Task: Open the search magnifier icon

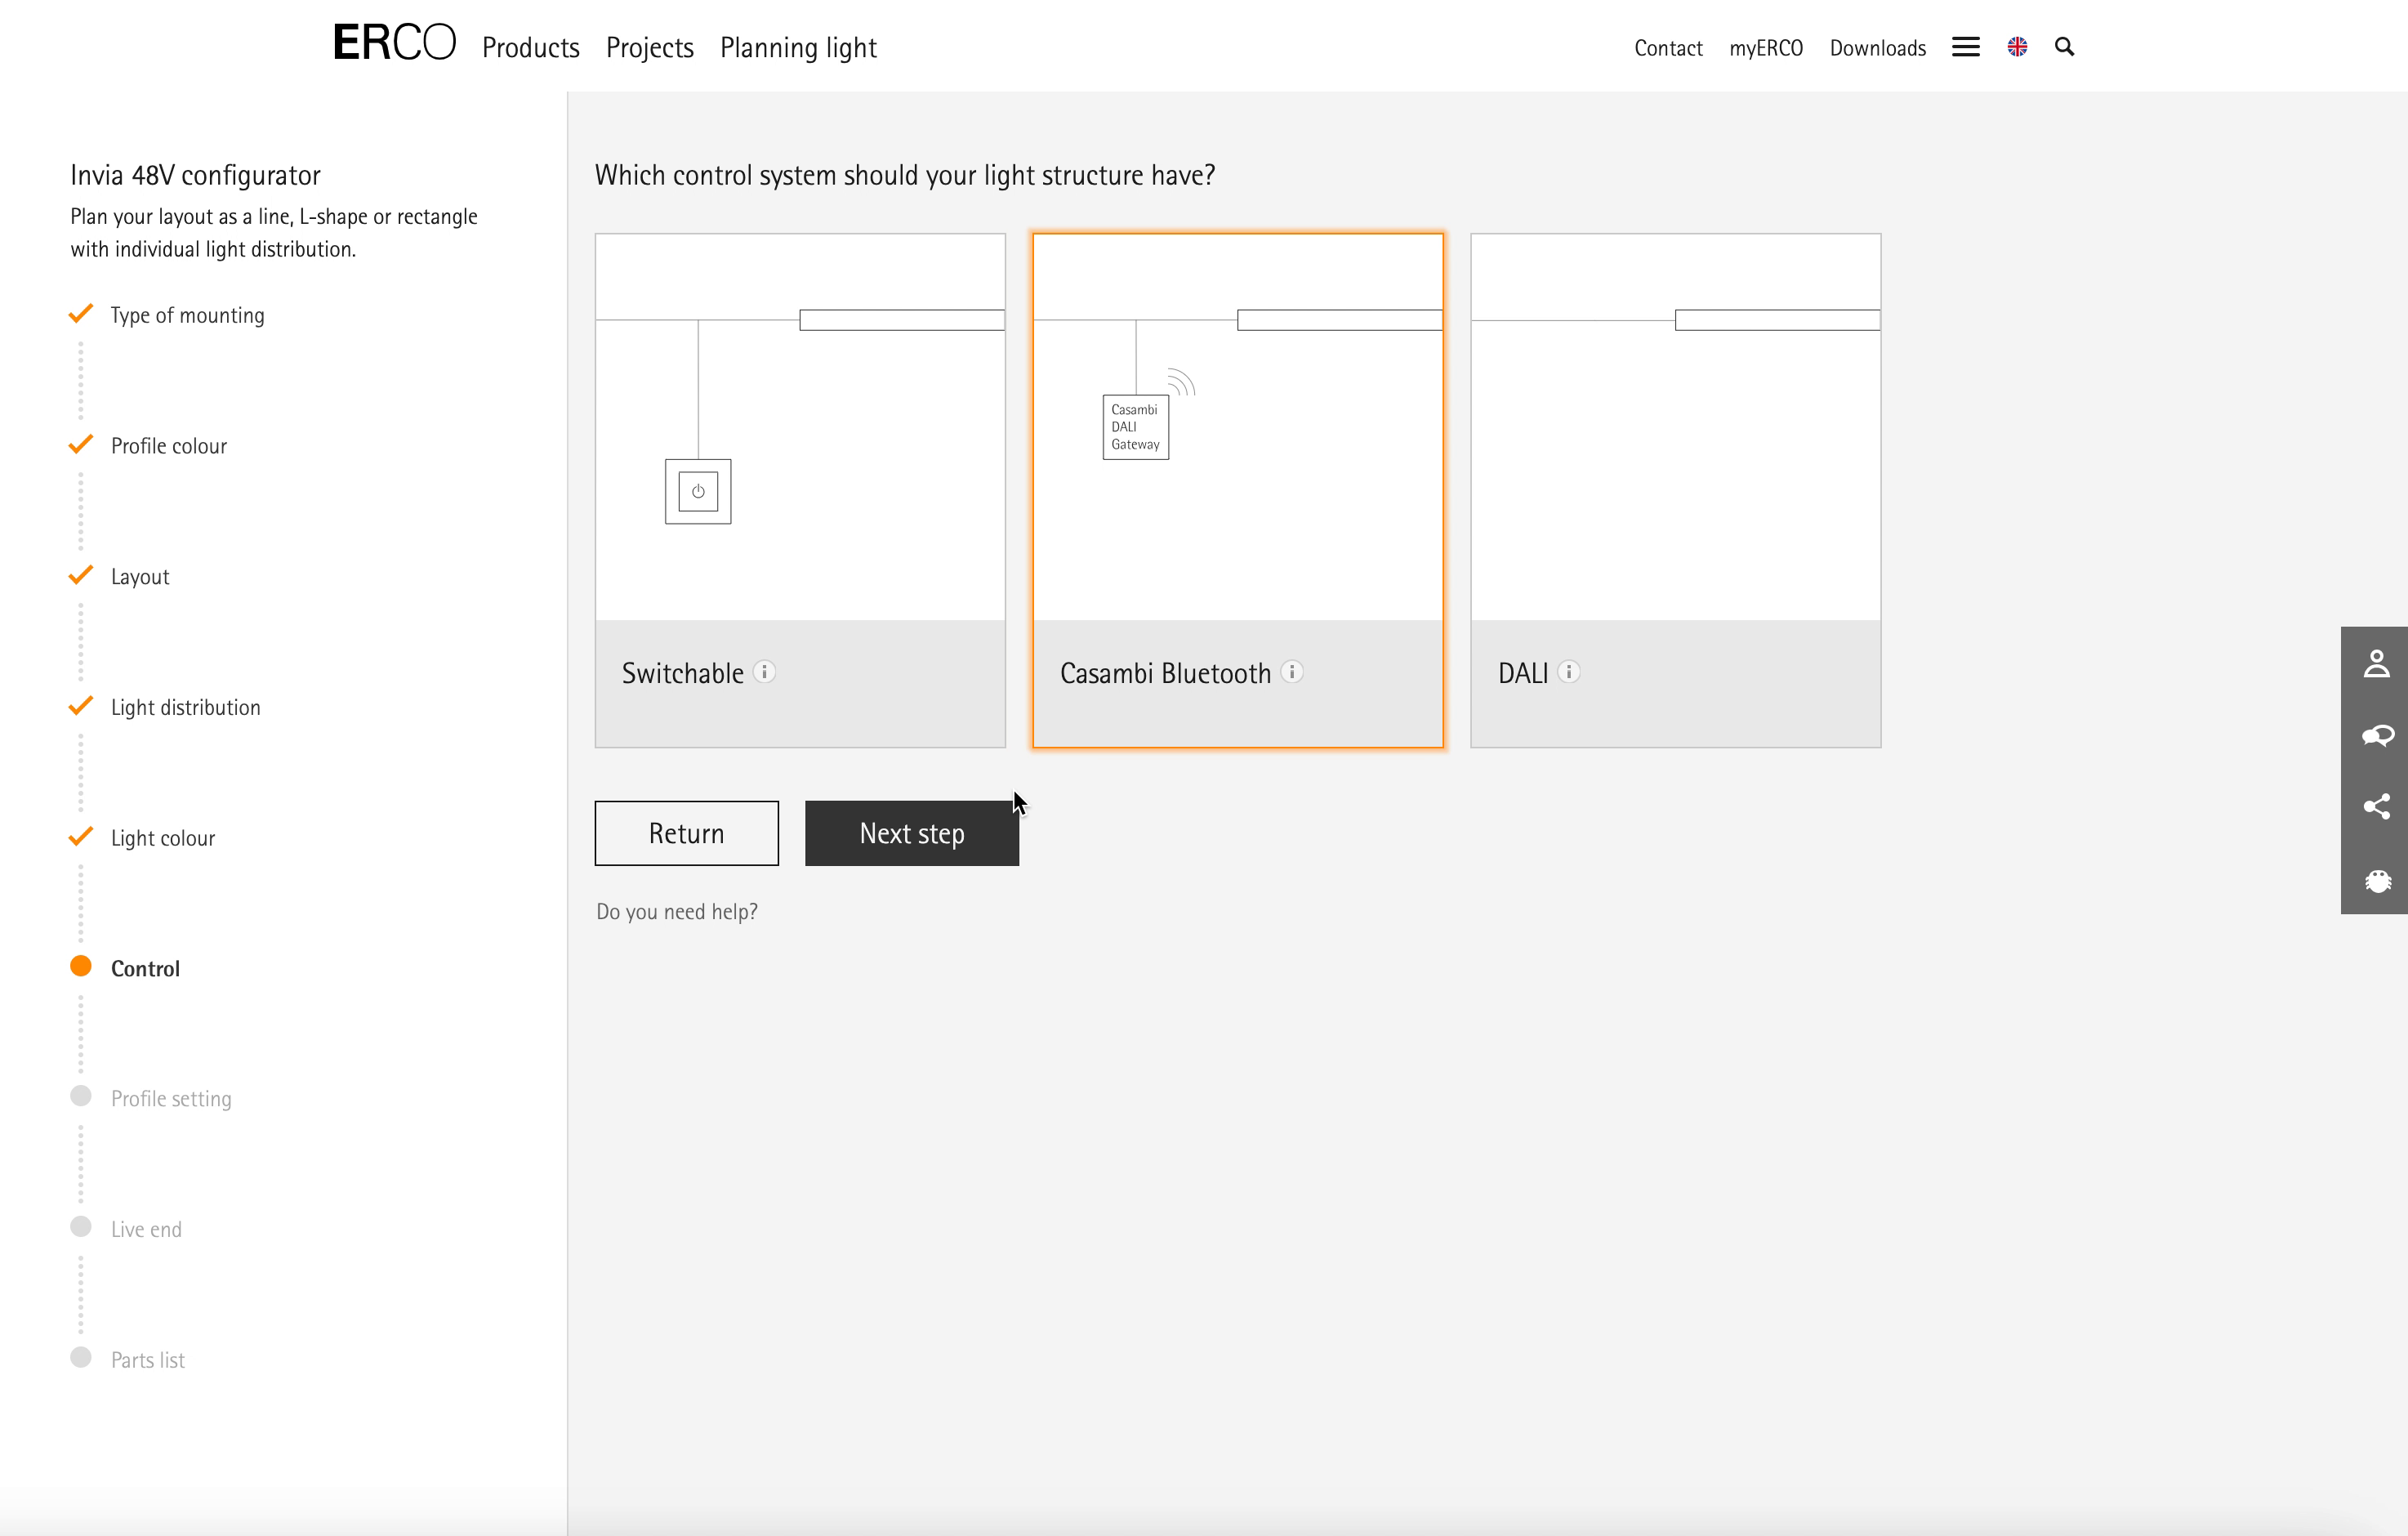Action: coord(2064,47)
